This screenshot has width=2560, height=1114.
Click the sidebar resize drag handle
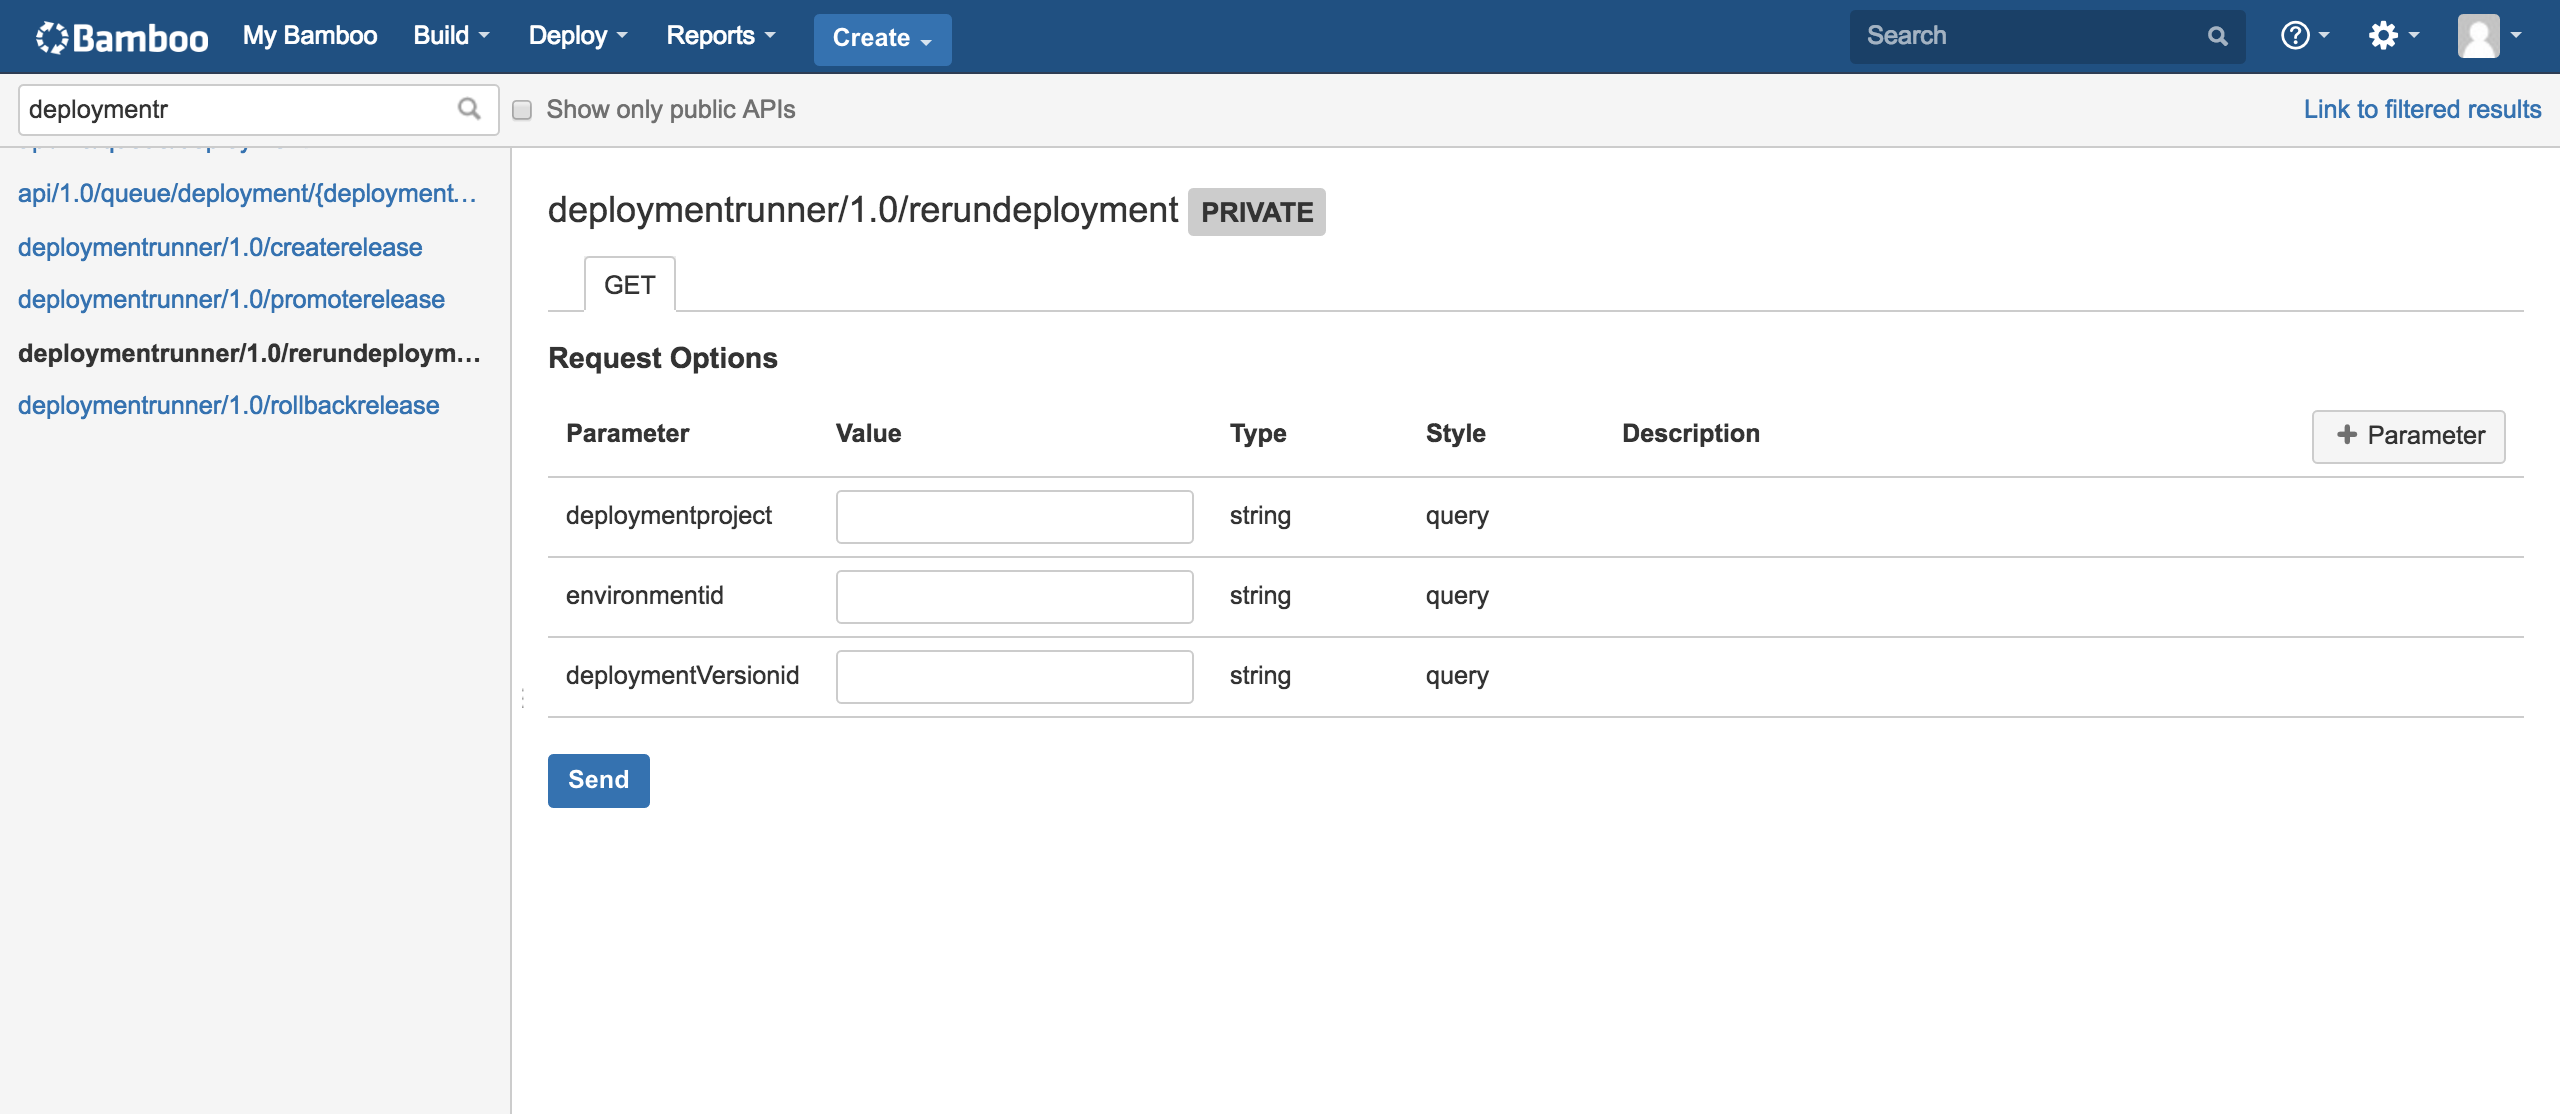[x=522, y=699]
